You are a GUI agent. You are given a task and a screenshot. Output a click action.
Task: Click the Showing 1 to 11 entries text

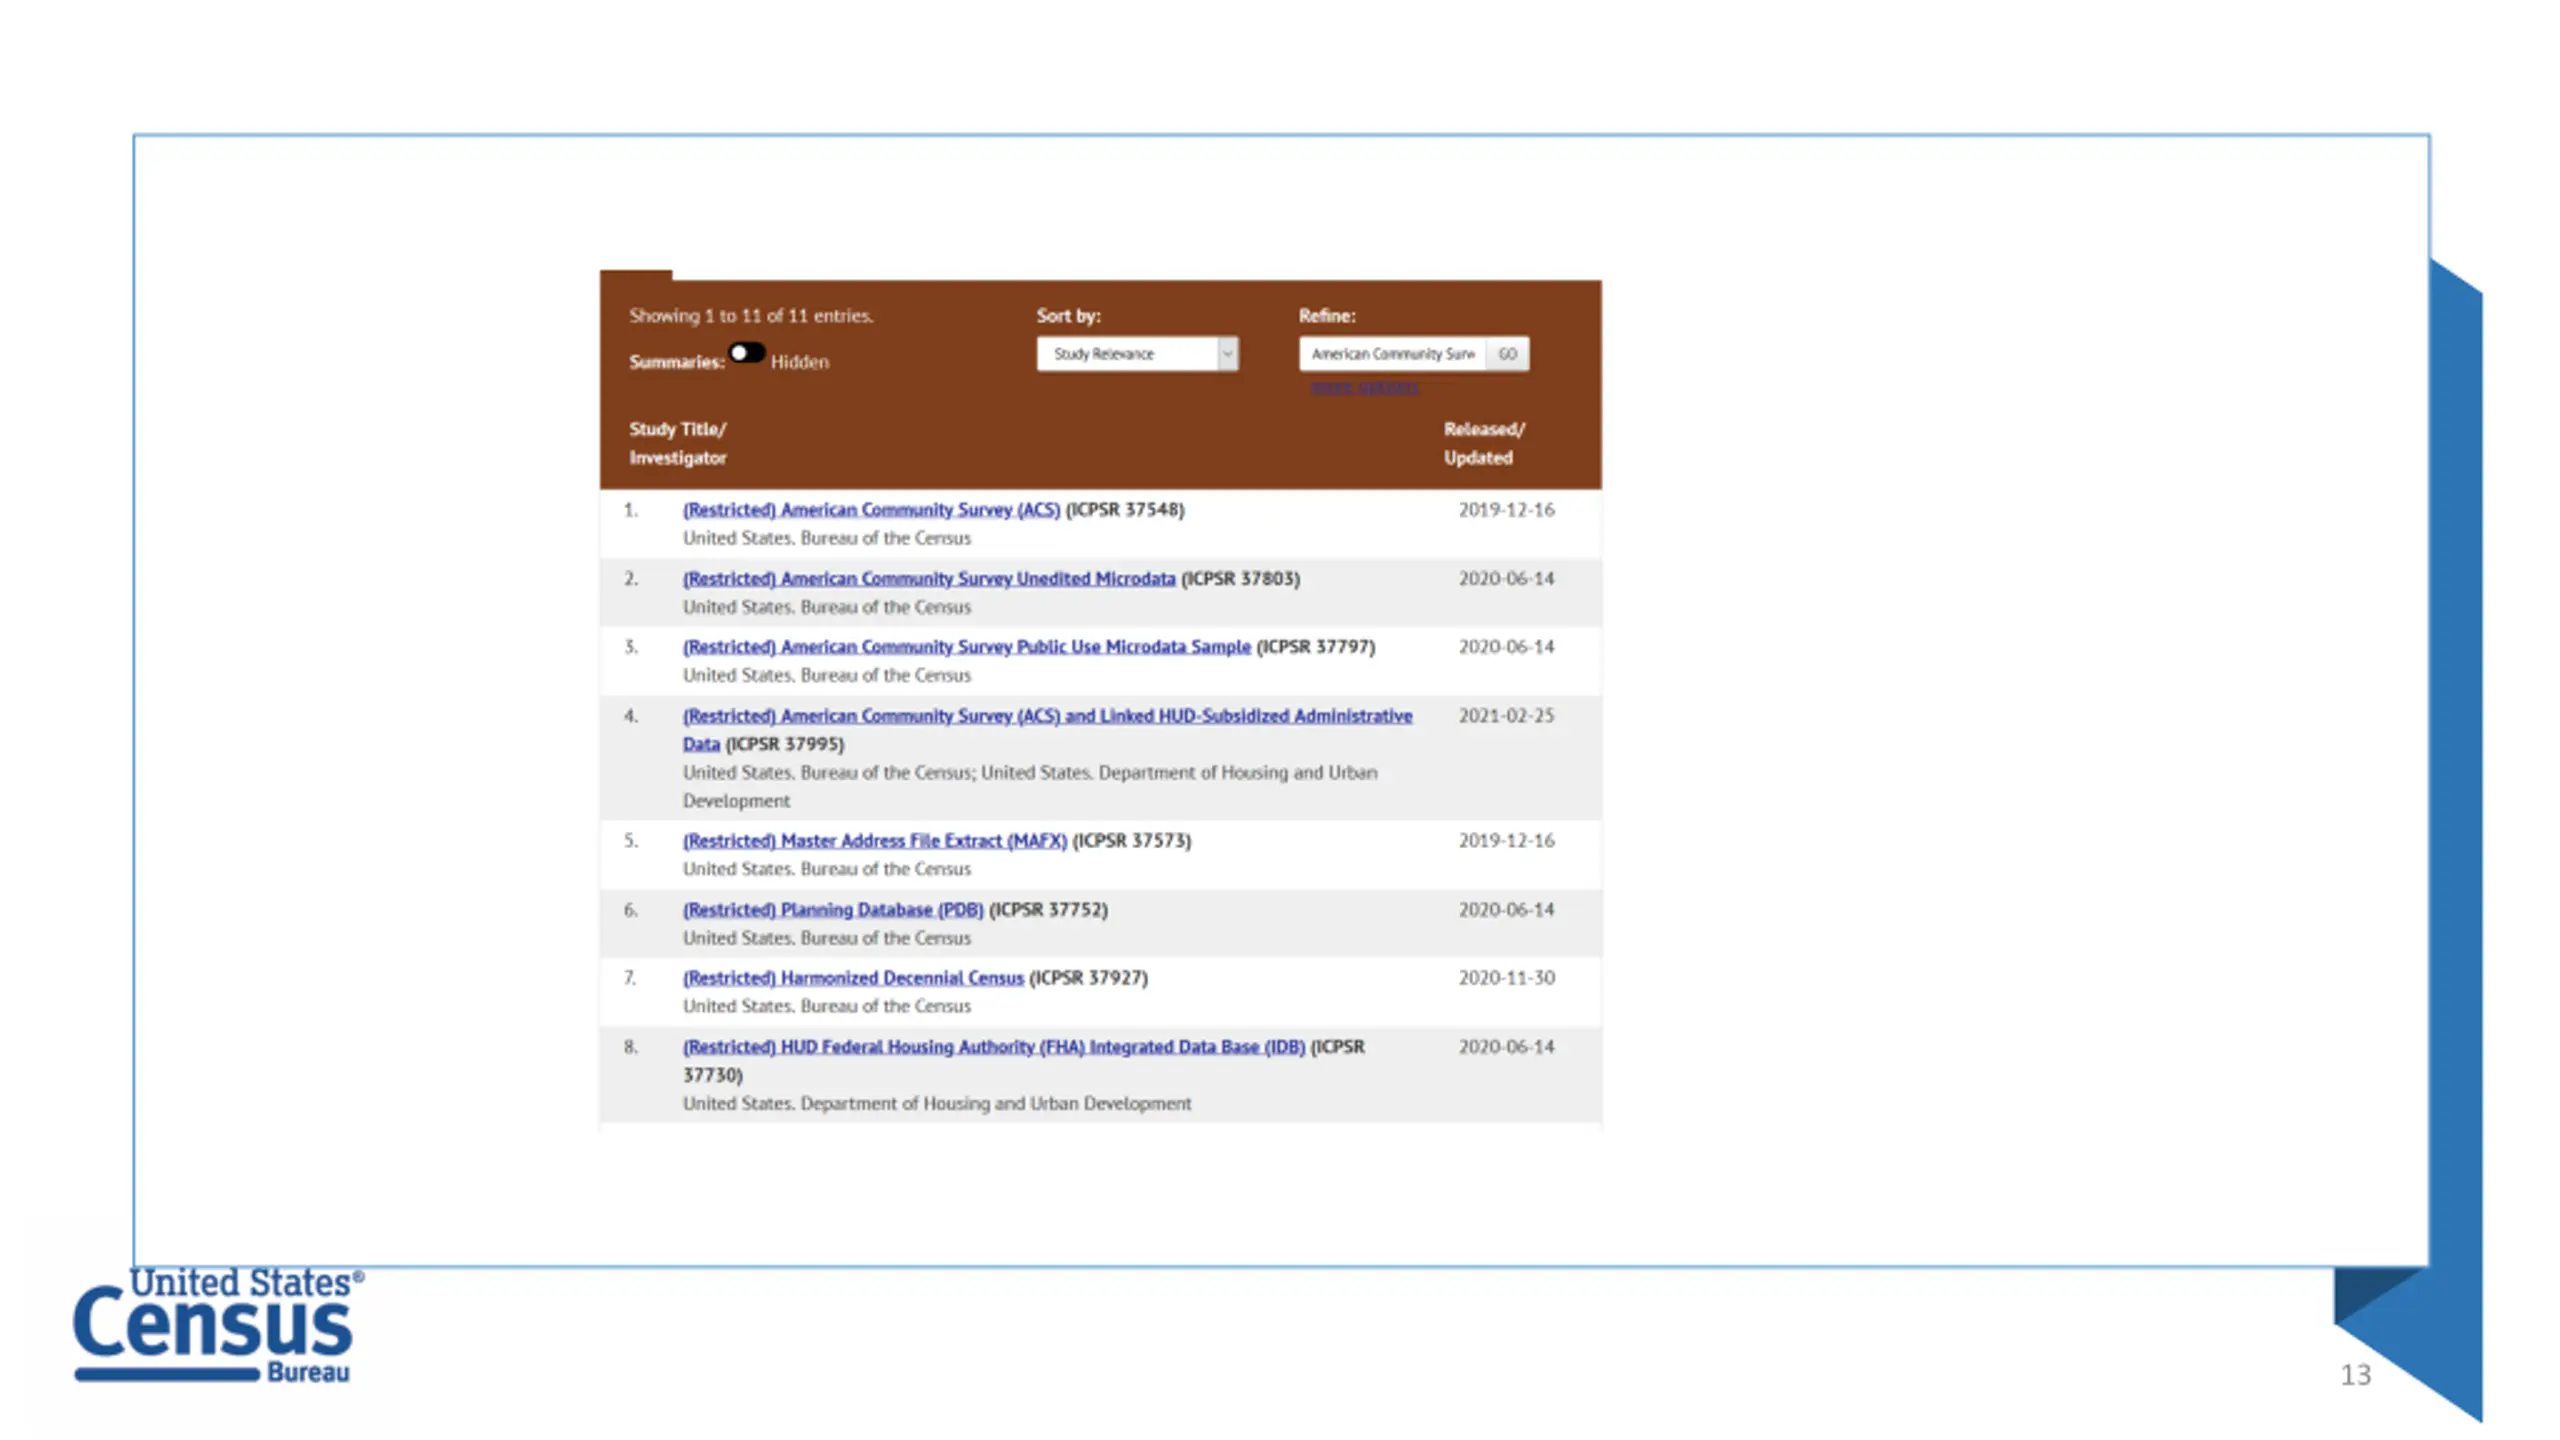click(x=751, y=316)
